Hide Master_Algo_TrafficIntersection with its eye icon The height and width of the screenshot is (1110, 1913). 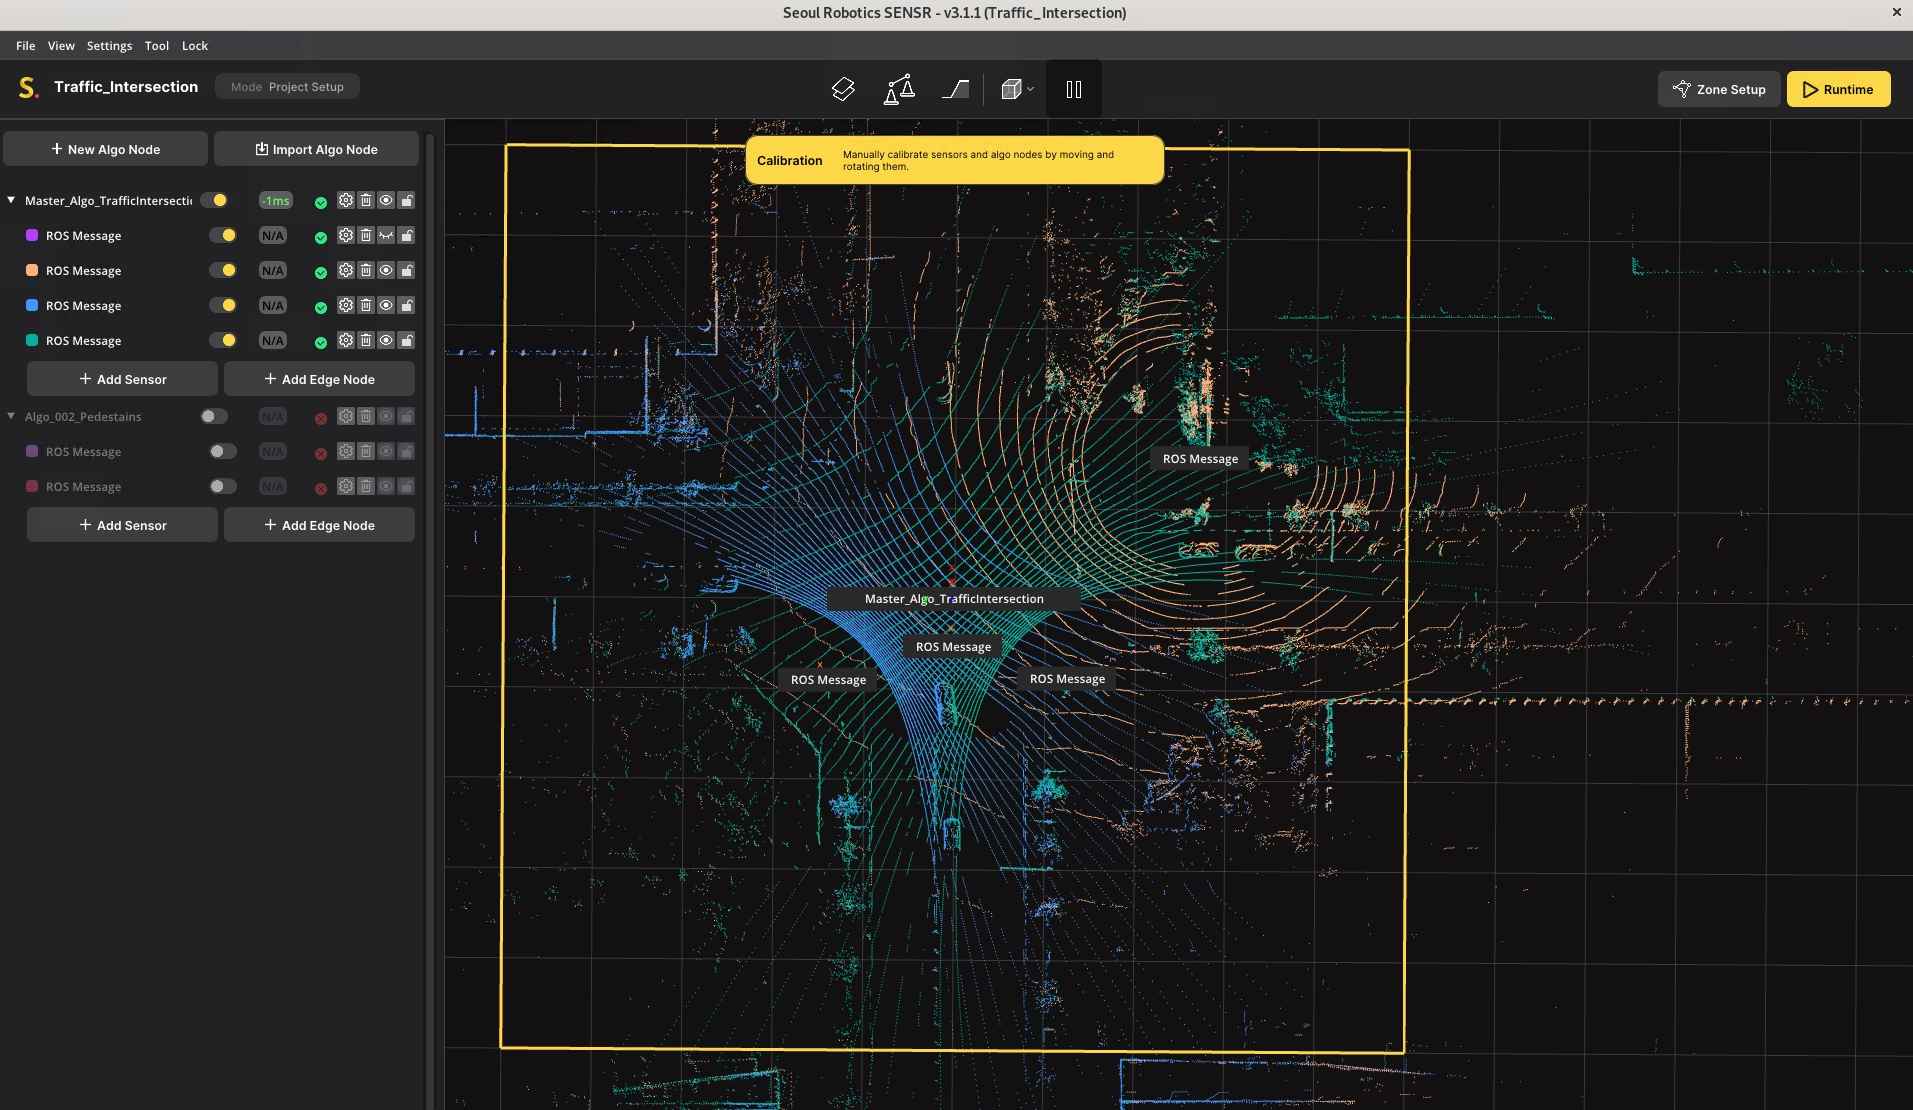[x=386, y=200]
